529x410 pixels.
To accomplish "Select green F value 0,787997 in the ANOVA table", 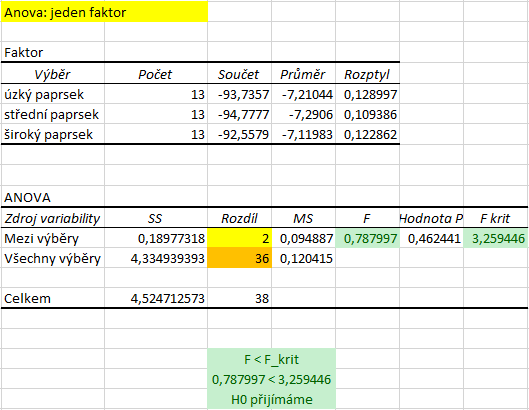I will pos(367,238).
